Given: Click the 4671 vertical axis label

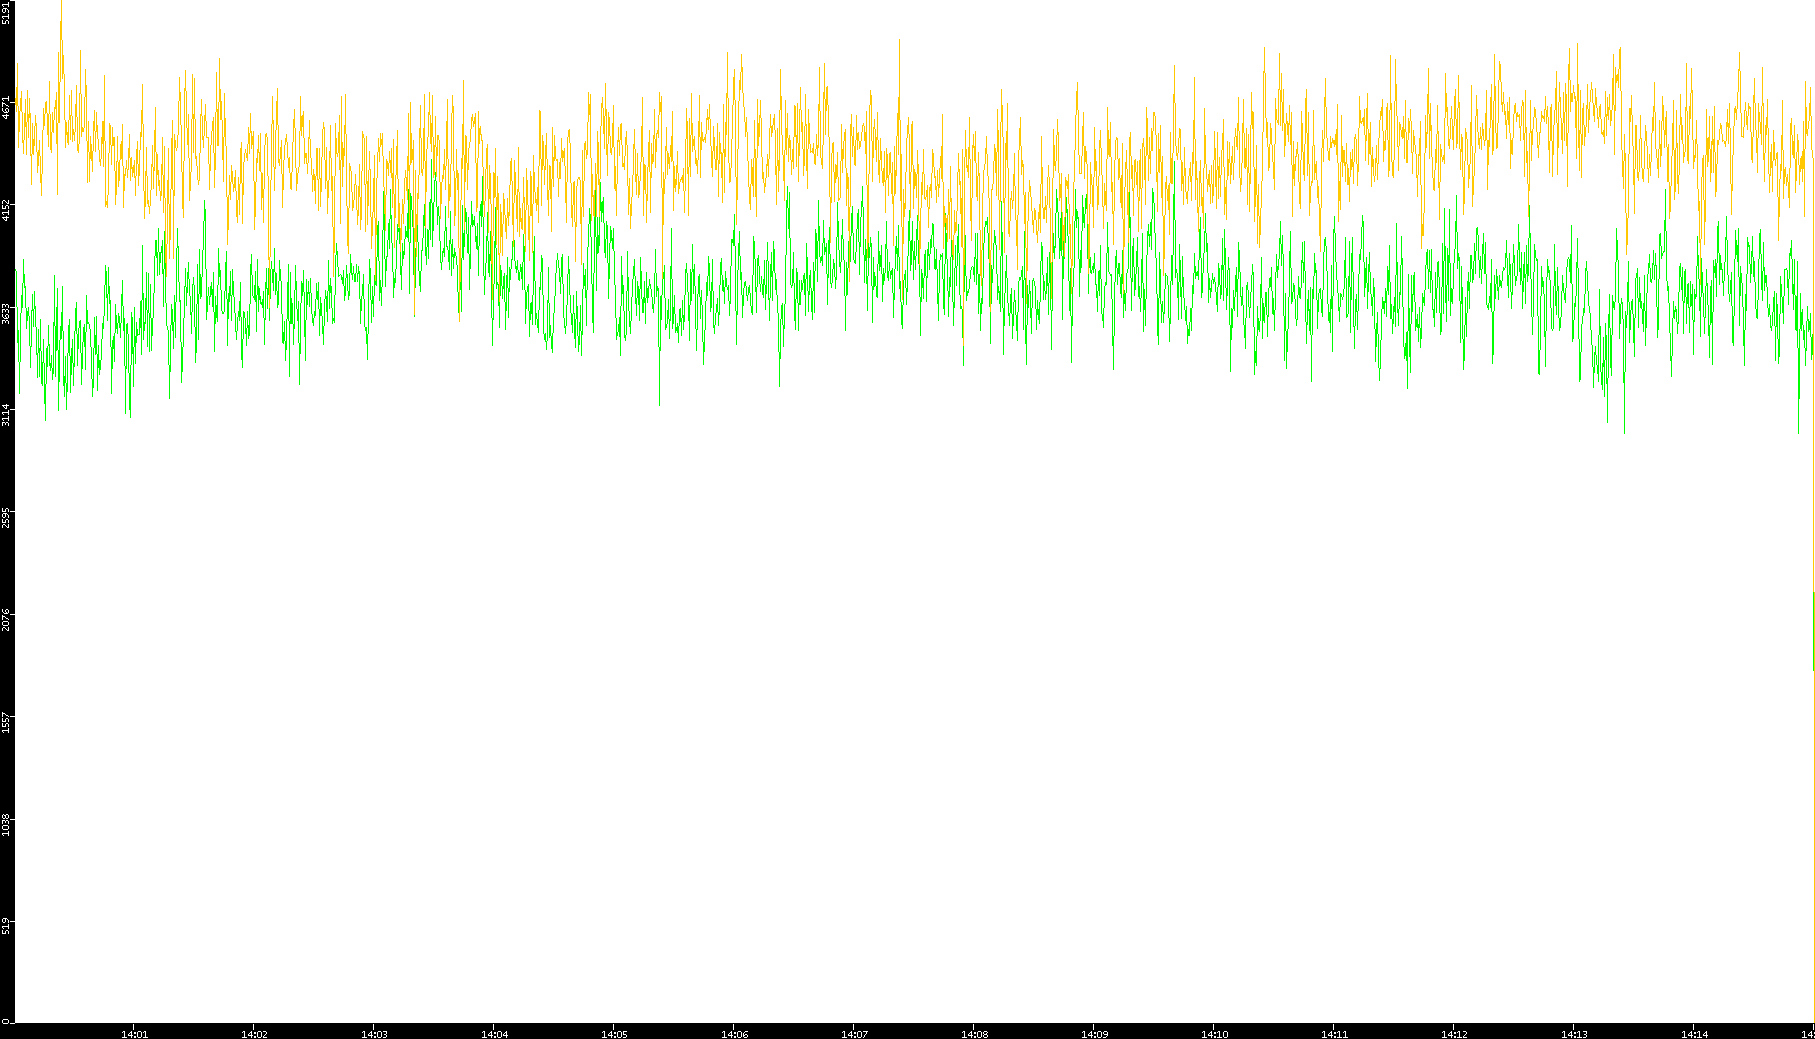Looking at the screenshot, I should pyautogui.click(x=7, y=108).
